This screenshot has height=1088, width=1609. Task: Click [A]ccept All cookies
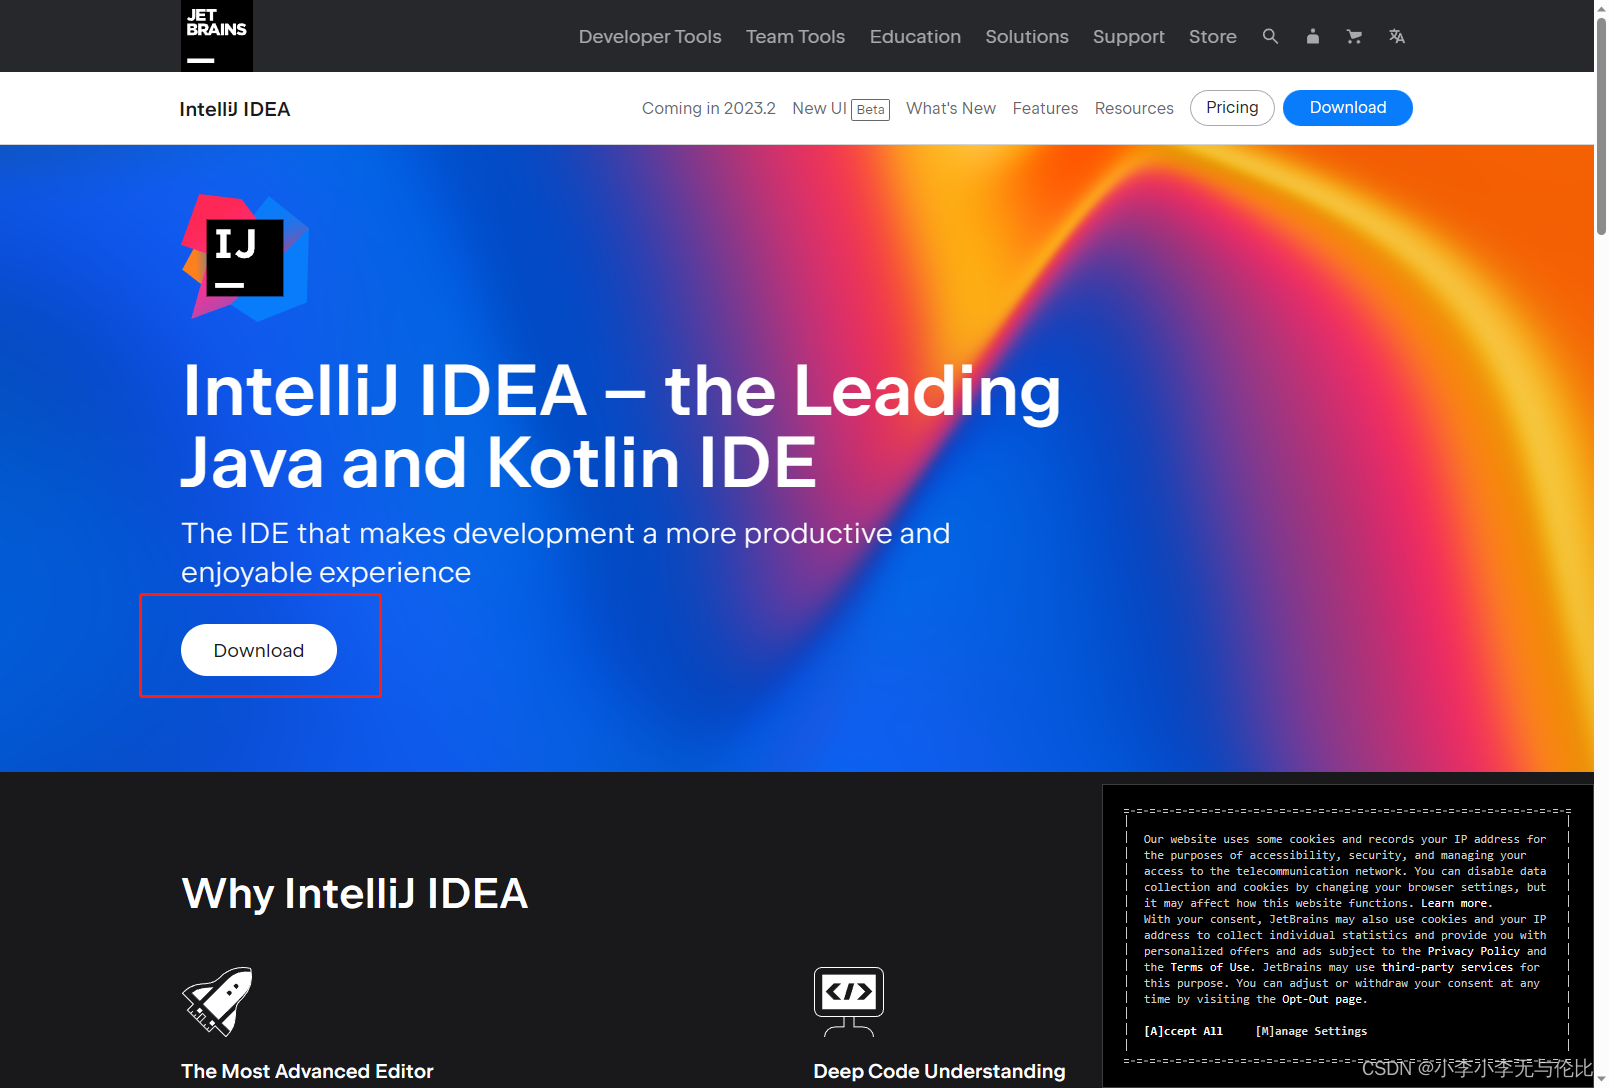pos(1183,1031)
